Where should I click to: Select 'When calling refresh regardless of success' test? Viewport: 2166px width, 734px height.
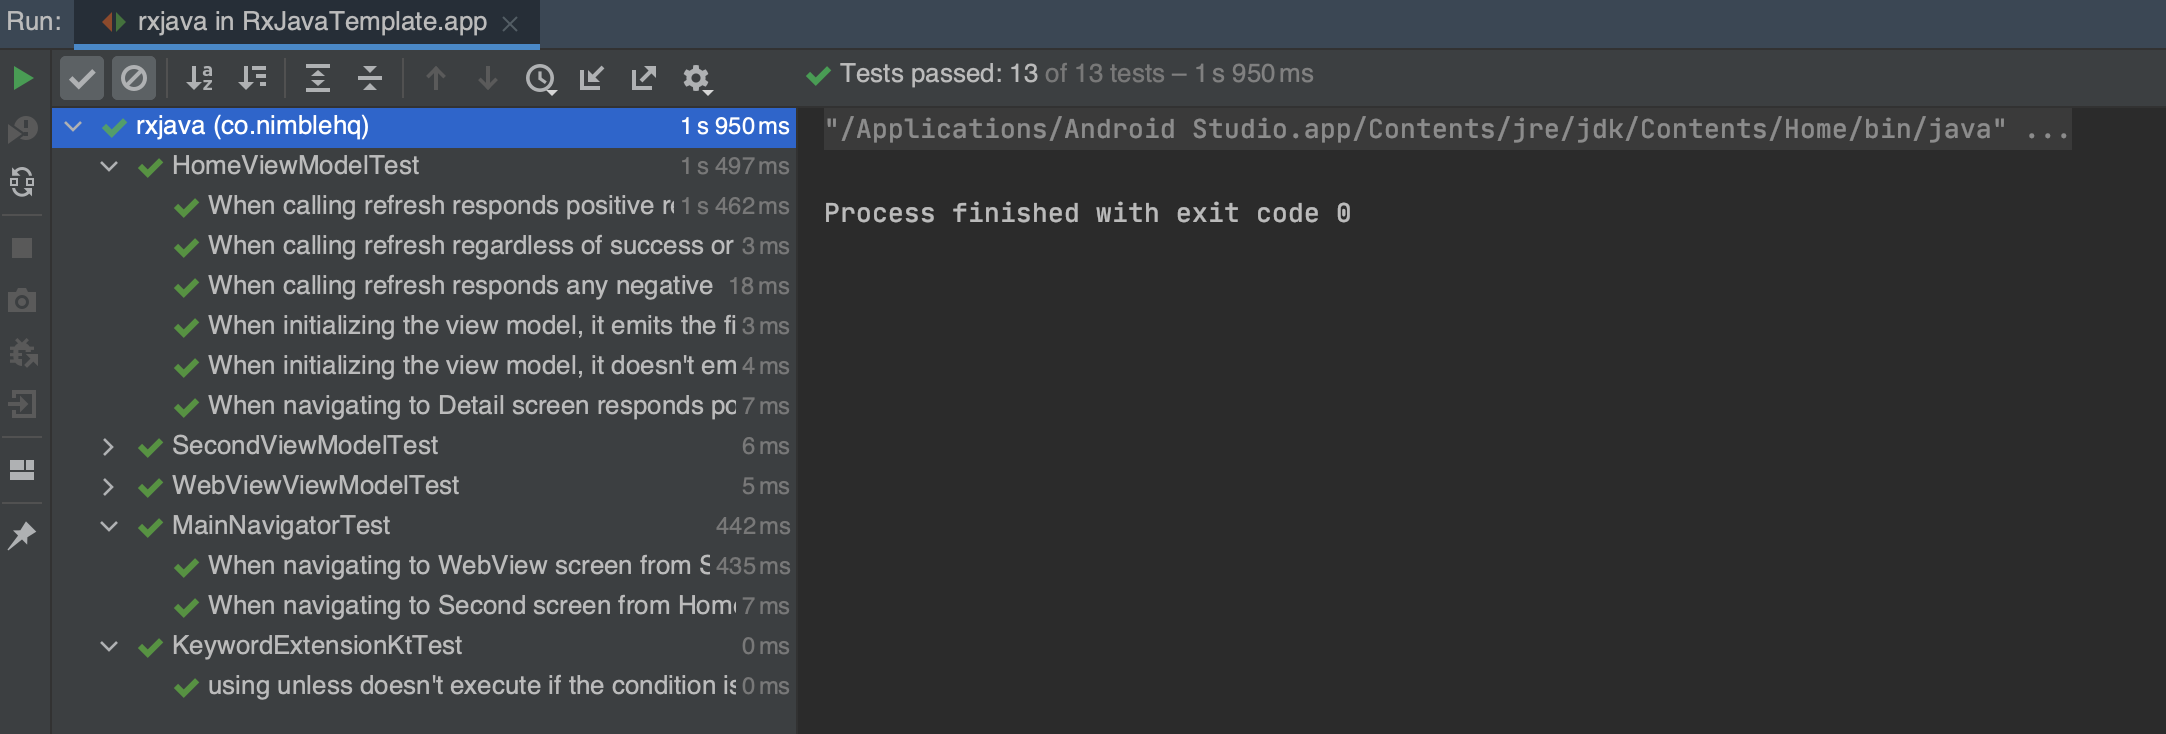(424, 246)
